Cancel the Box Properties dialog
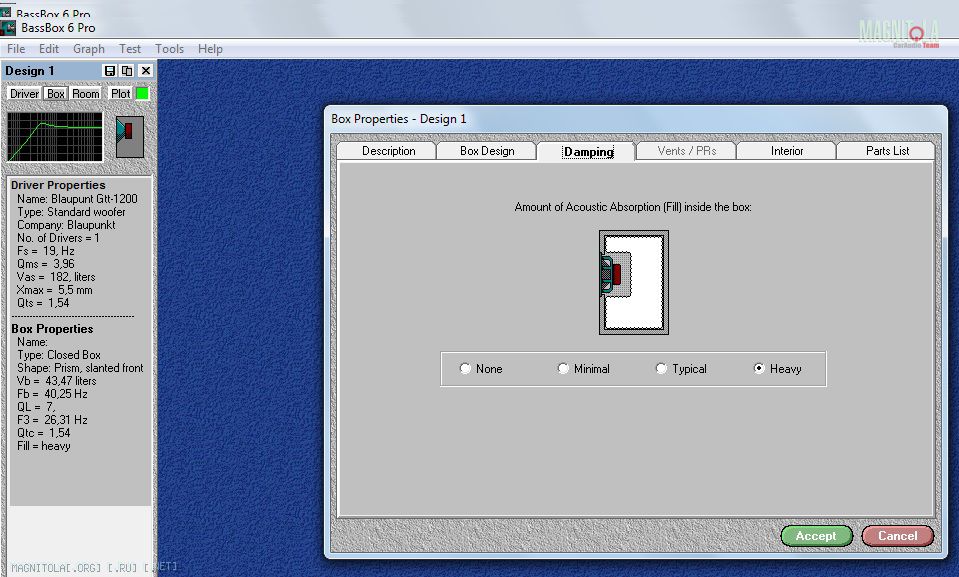Image resolution: width=959 pixels, height=577 pixels. (x=898, y=536)
